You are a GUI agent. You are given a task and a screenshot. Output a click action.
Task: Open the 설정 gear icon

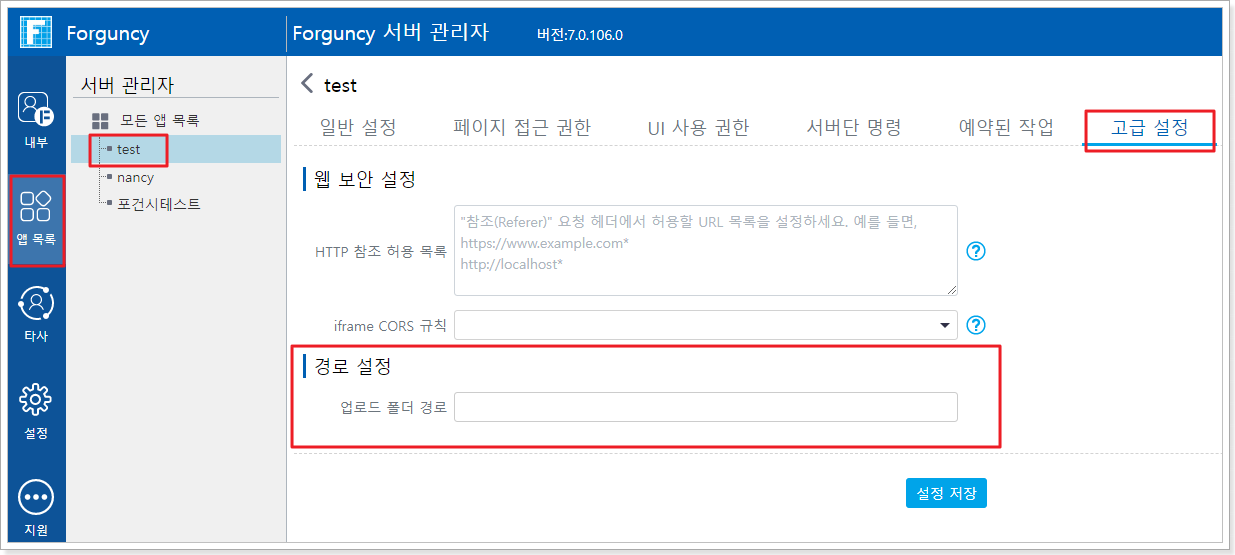[36, 400]
